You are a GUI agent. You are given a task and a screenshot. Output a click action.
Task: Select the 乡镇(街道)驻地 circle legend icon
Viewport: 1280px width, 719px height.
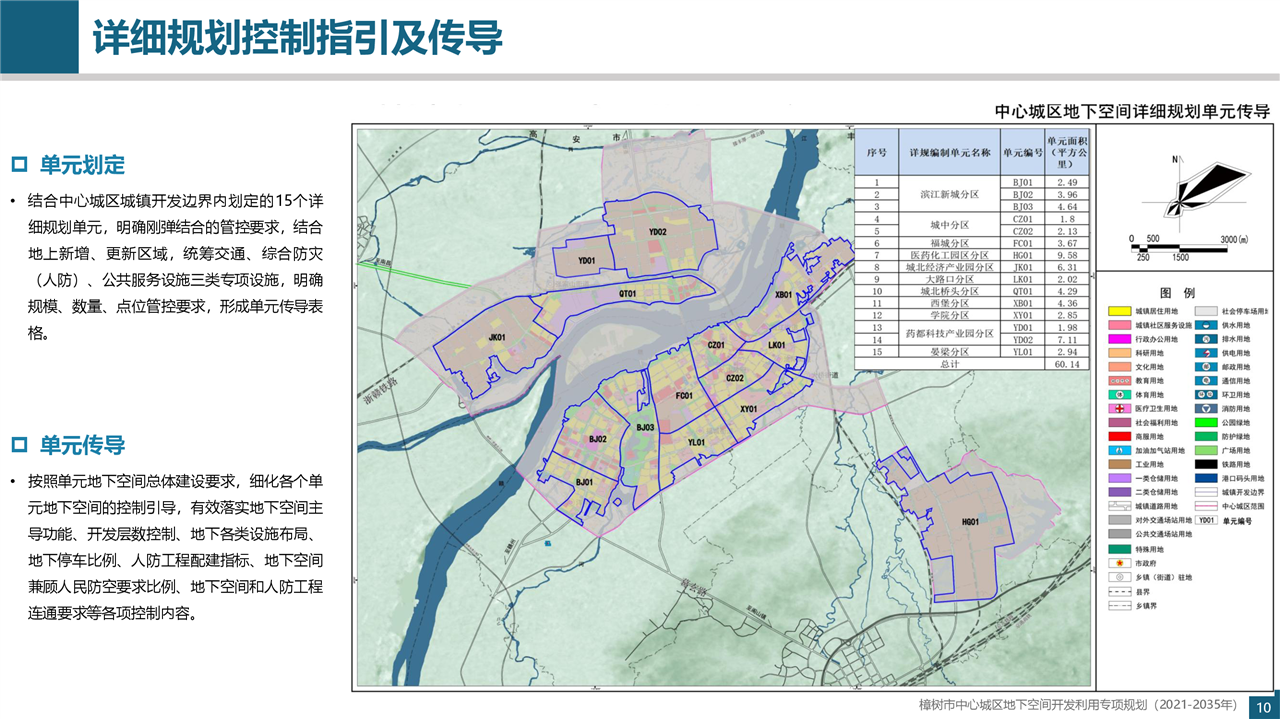[1118, 577]
